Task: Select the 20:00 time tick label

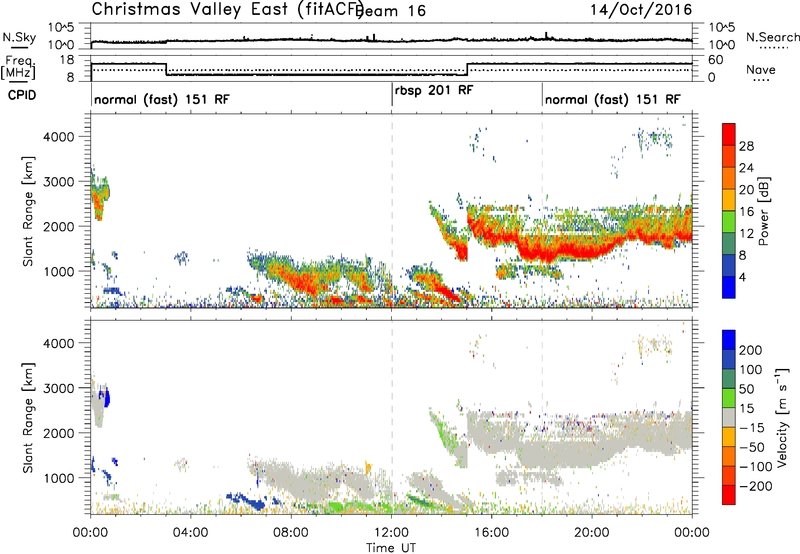Action: coord(592,533)
